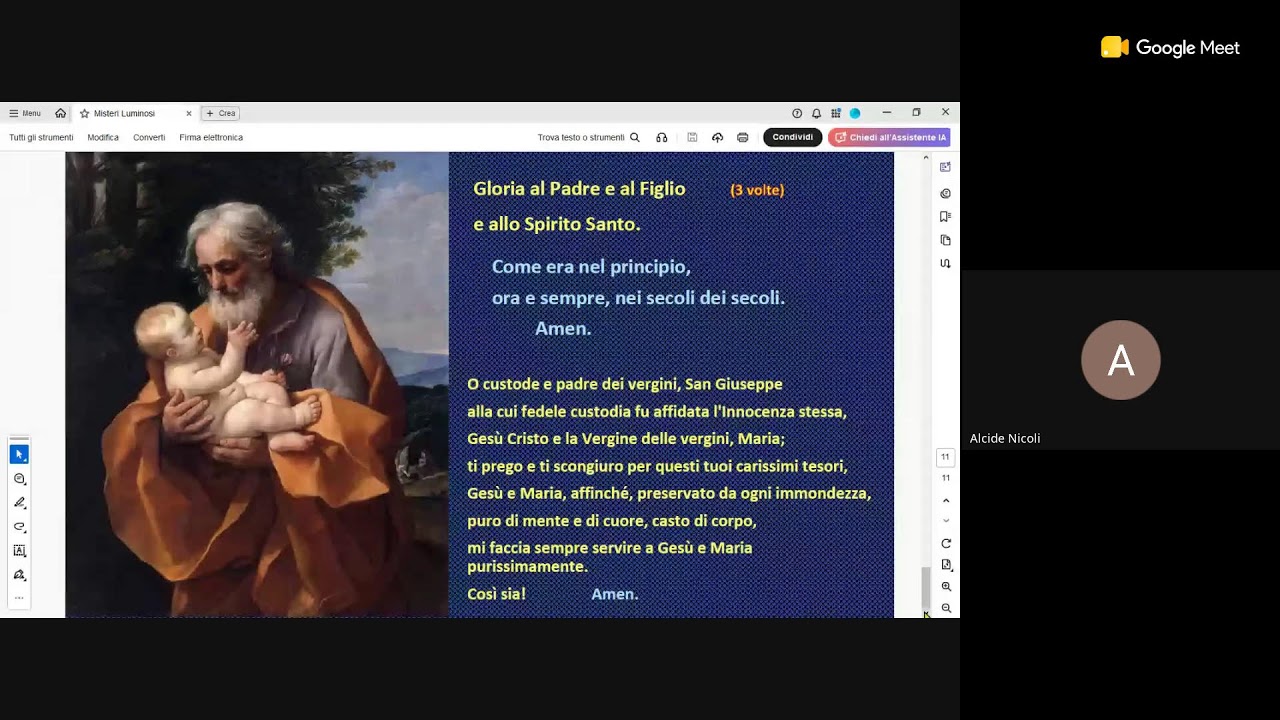Zoom out with the magnifier minus icon
The width and height of the screenshot is (1280, 720).
946,608
